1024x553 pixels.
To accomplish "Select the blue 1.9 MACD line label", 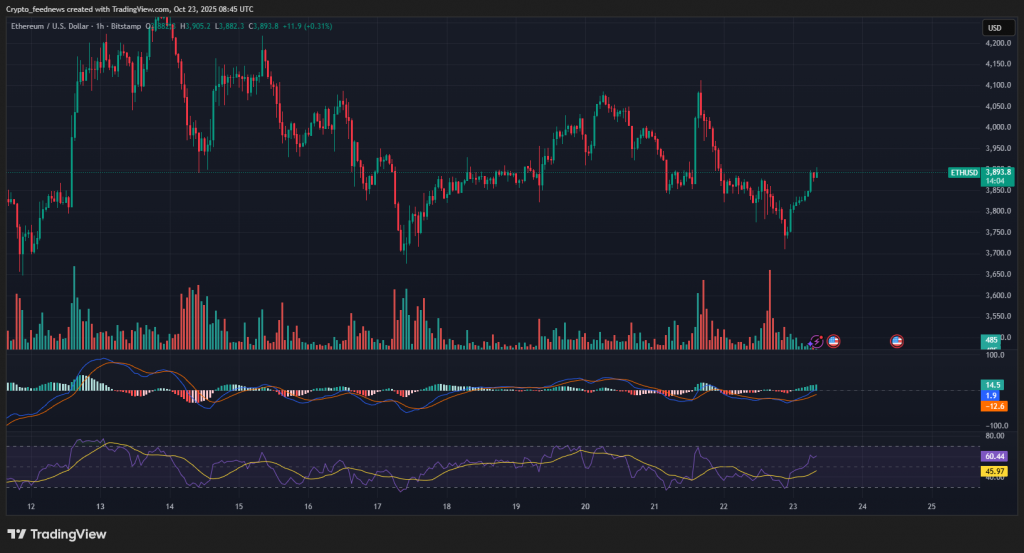I will pyautogui.click(x=992, y=395).
